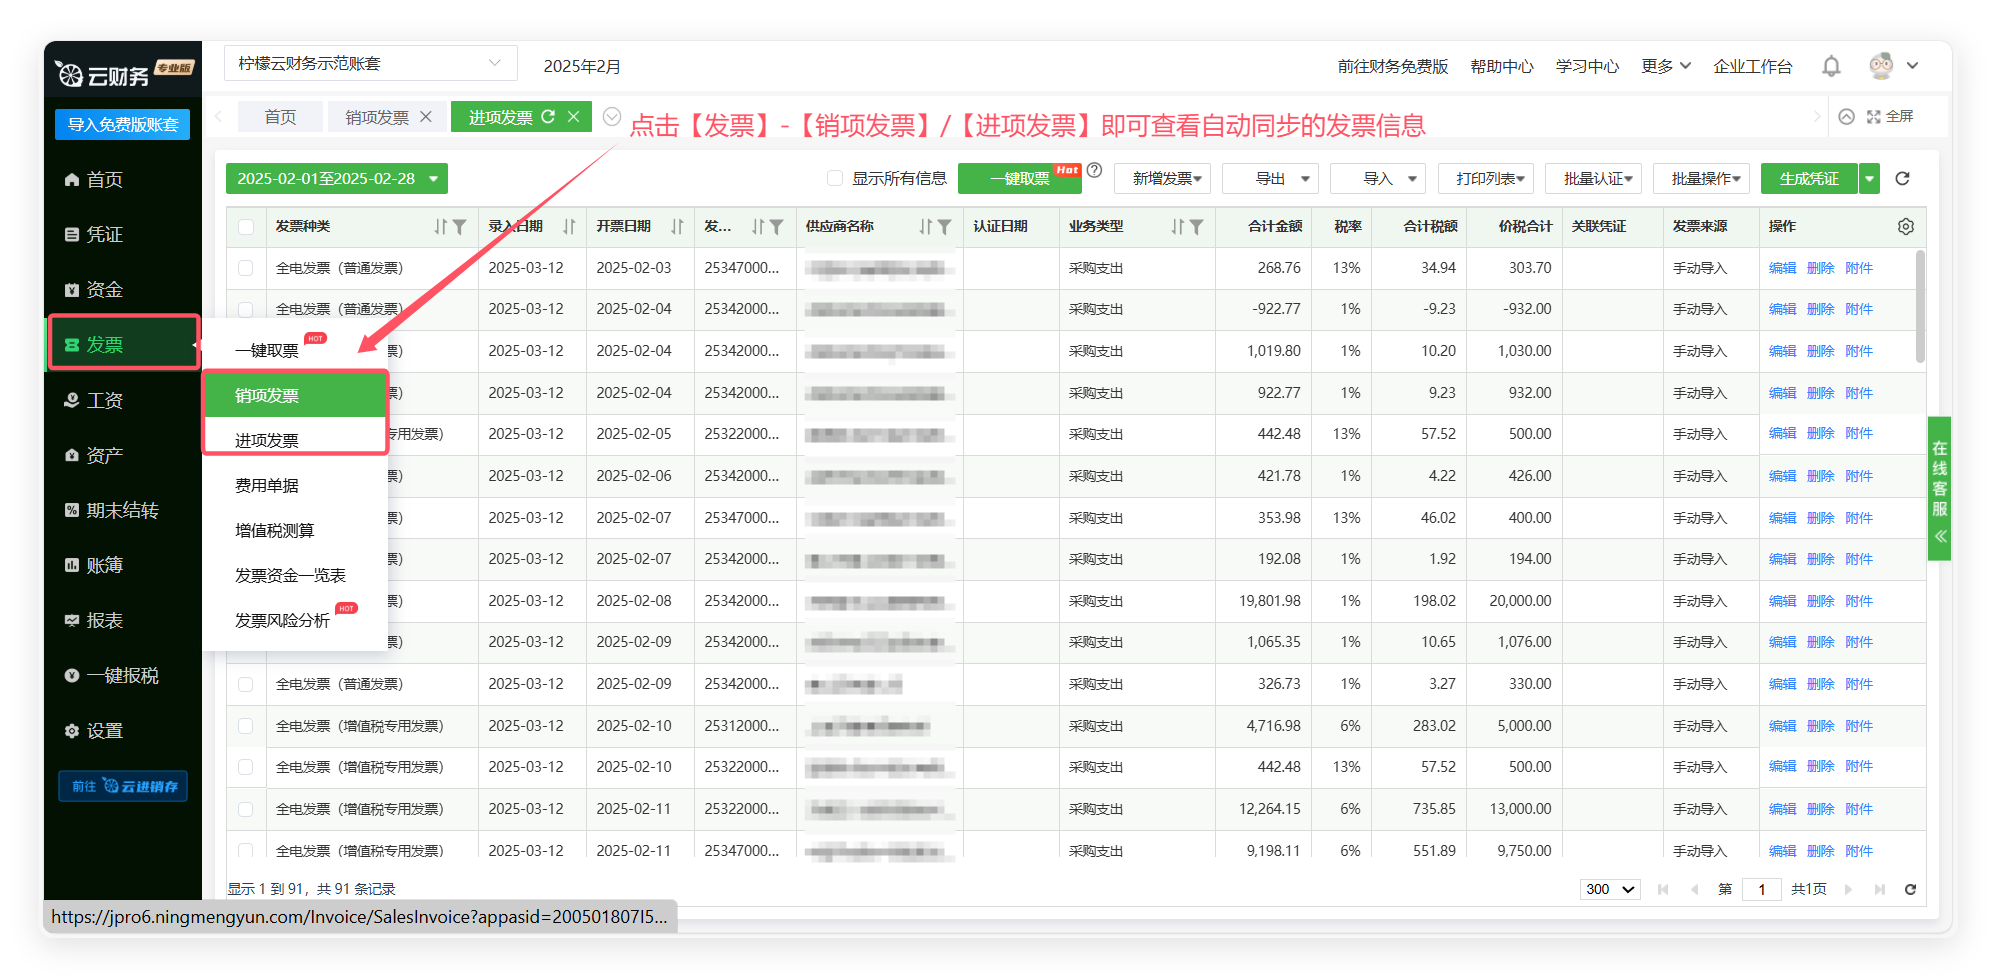Open the arrow beside 生成凭证
This screenshot has height=976, width=1996.
click(1870, 178)
